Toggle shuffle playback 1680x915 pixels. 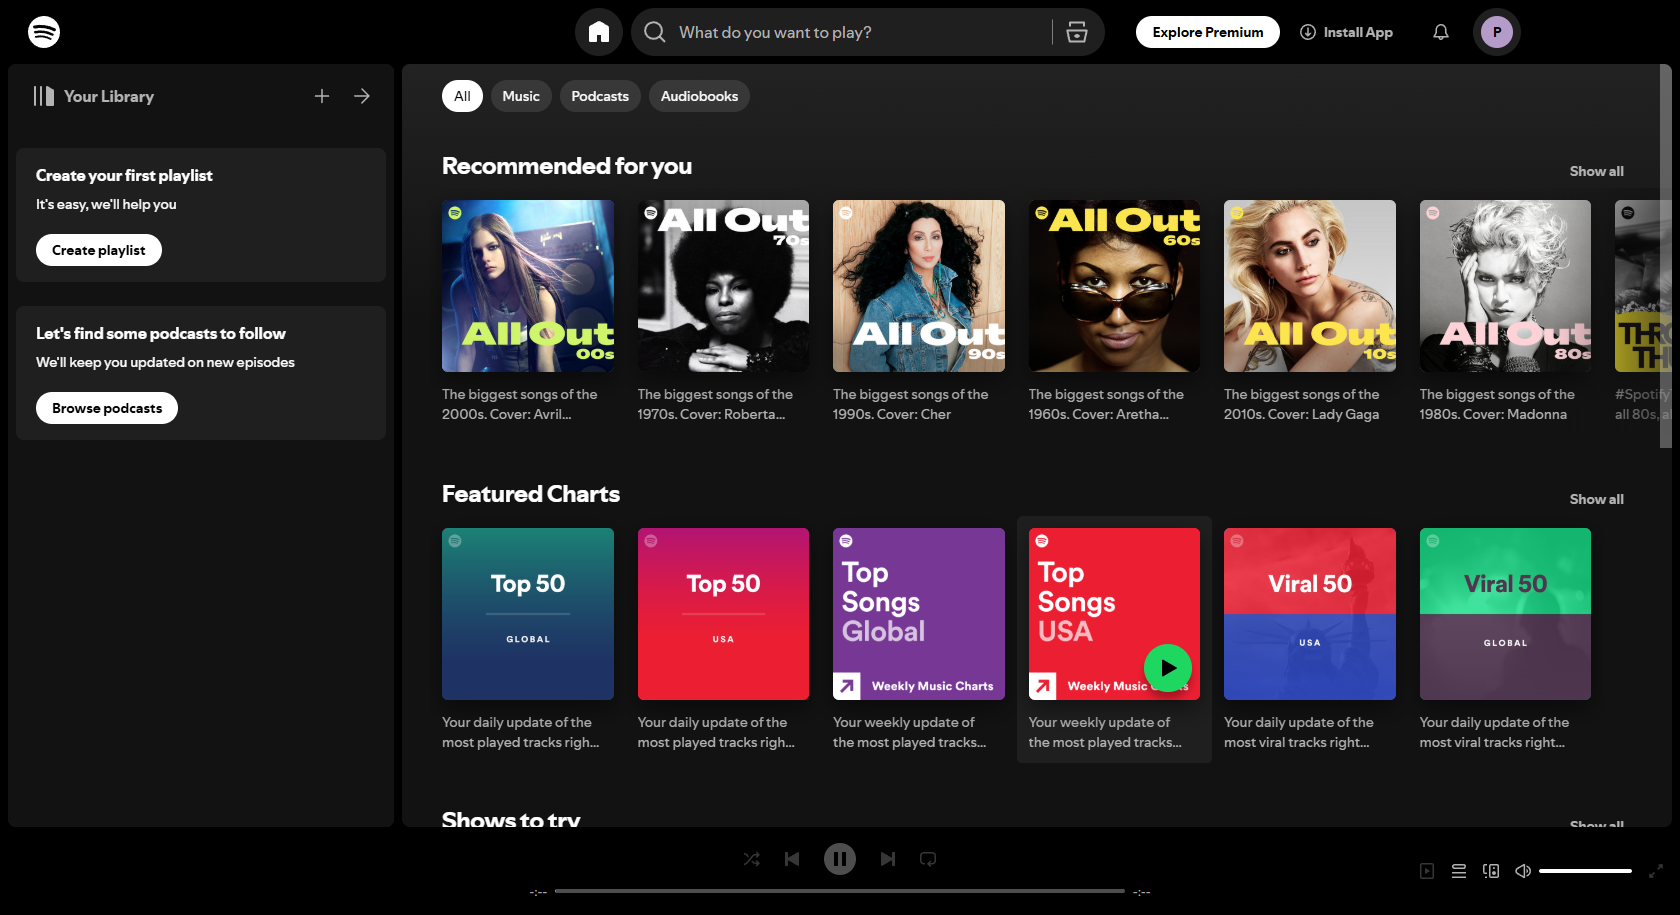click(752, 859)
